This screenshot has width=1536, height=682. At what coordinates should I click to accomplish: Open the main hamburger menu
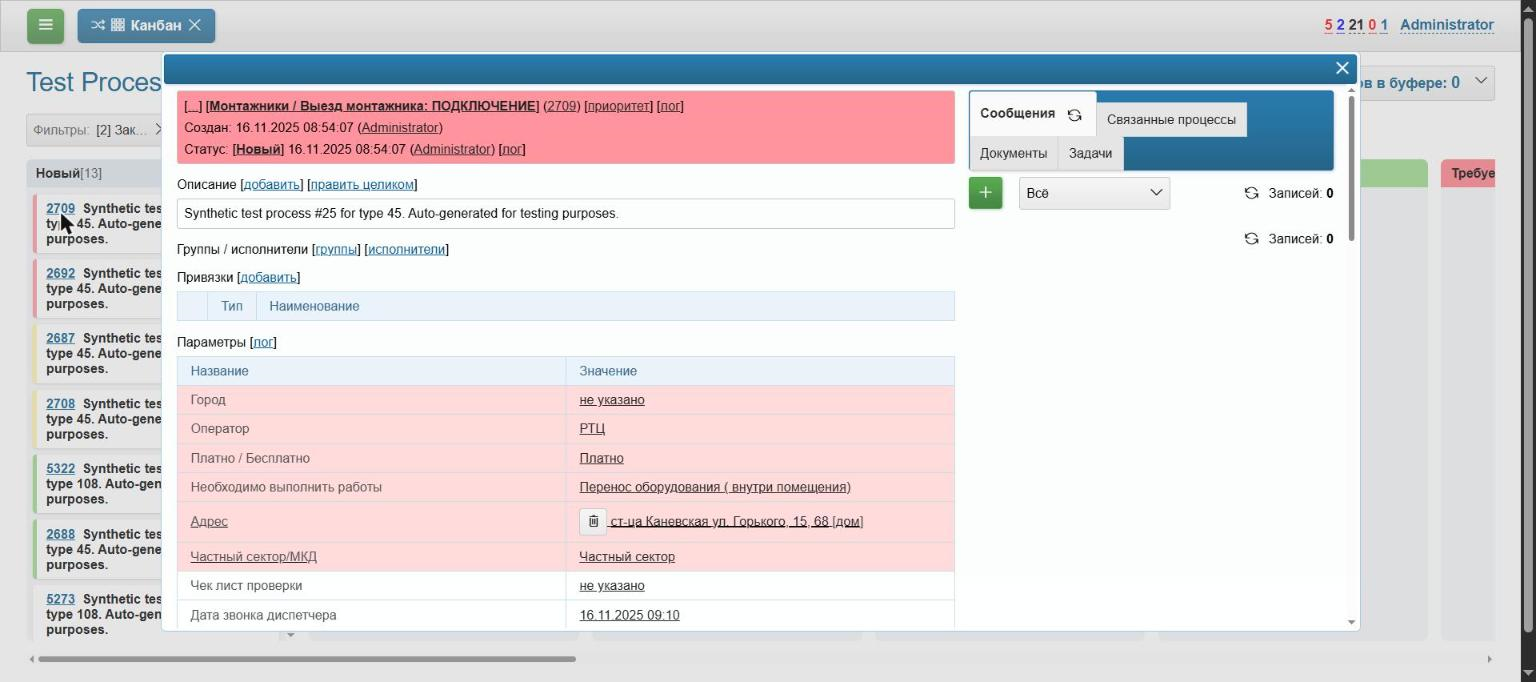45,25
